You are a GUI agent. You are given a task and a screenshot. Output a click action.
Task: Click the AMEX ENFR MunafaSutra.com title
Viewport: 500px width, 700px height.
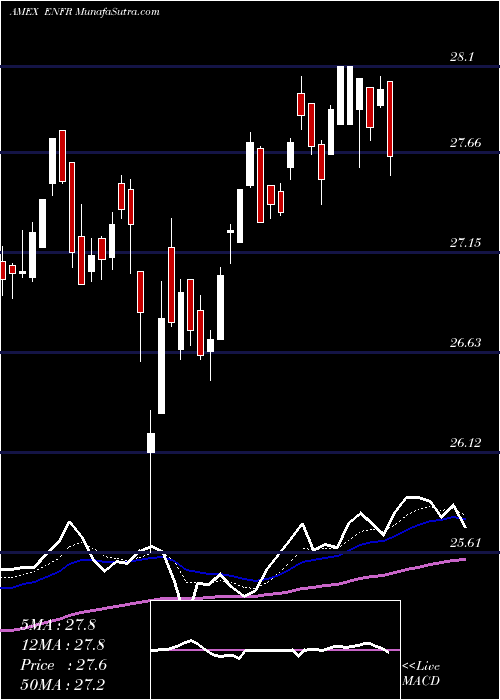(84, 12)
